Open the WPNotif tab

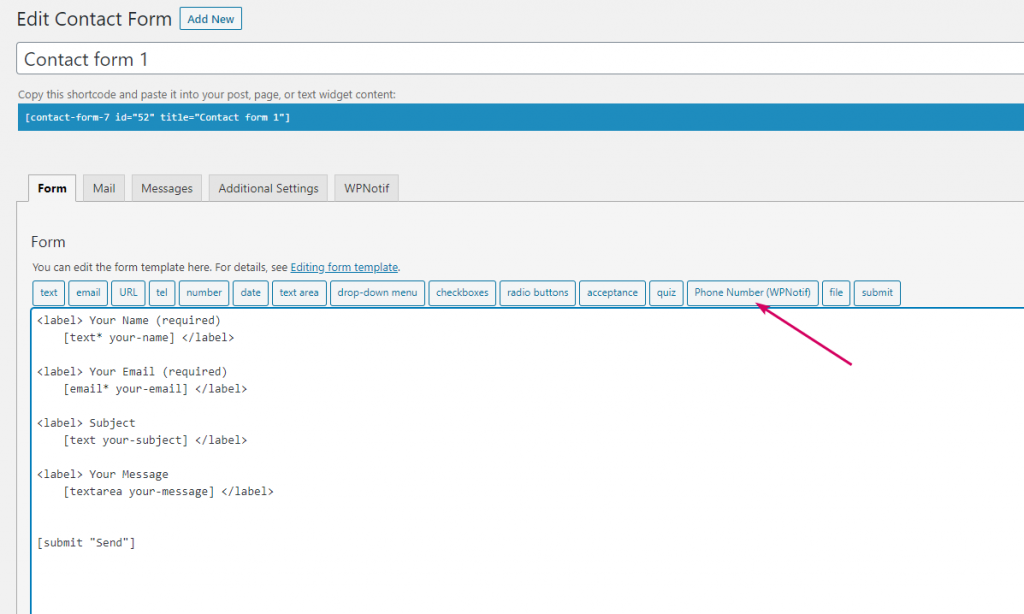pos(366,188)
